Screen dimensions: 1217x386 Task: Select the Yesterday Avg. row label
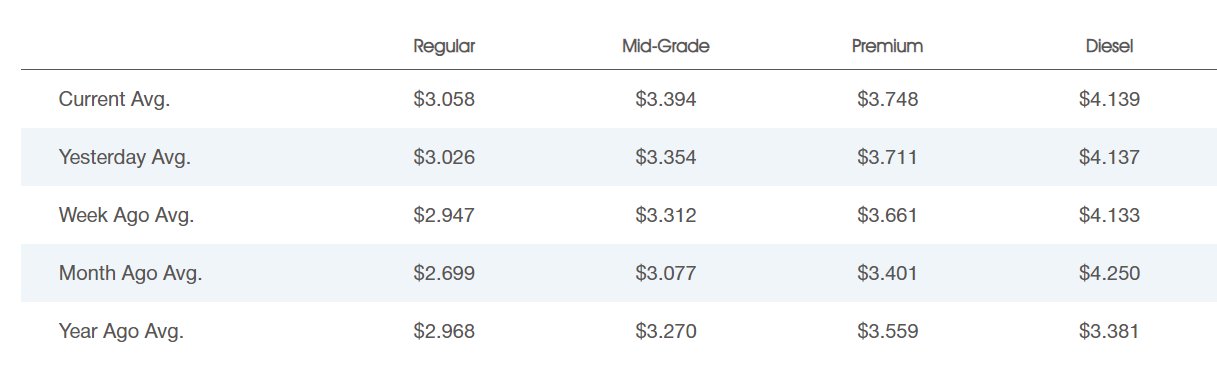125,158
